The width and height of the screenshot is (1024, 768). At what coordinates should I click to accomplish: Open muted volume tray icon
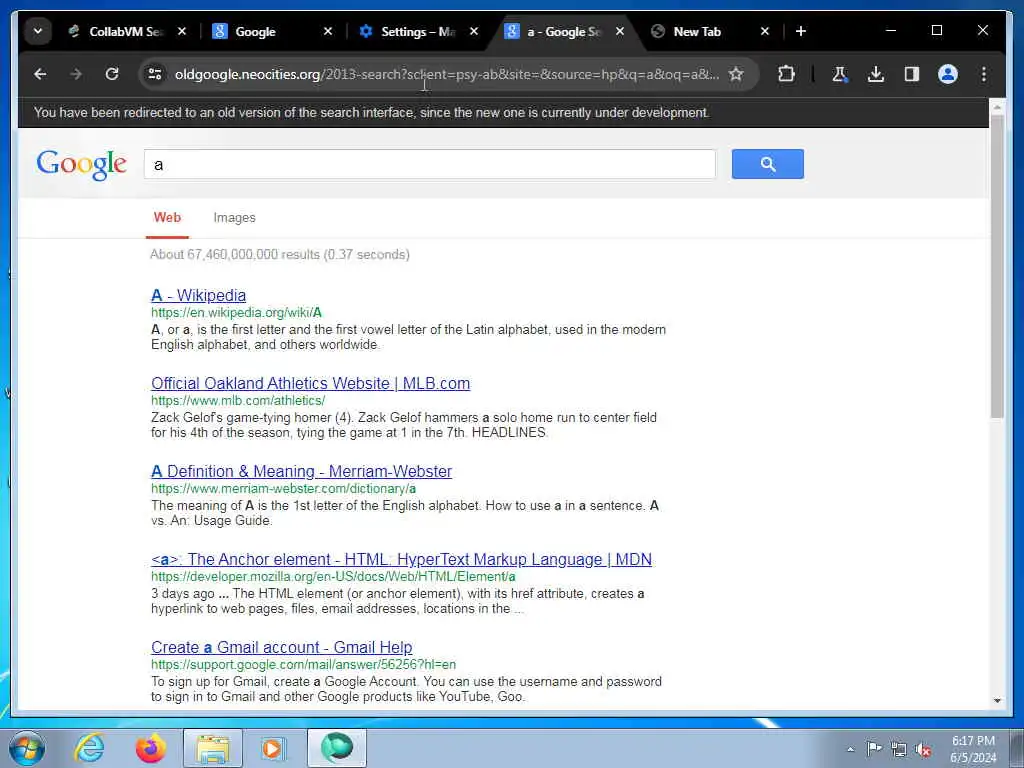click(x=923, y=749)
